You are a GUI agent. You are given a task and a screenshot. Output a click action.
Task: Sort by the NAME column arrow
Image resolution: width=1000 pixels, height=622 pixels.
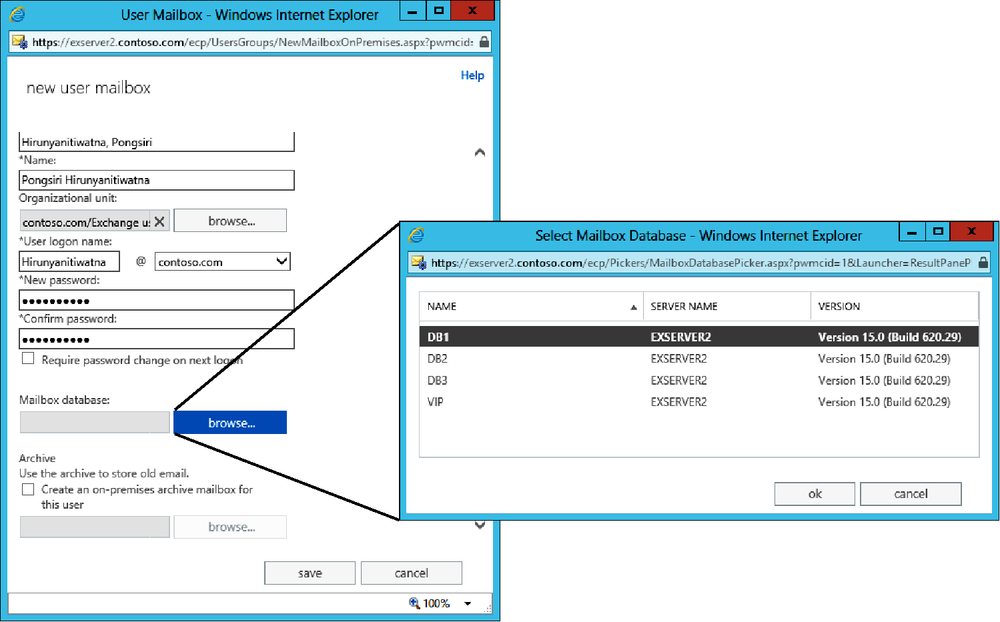pyautogui.click(x=633, y=307)
